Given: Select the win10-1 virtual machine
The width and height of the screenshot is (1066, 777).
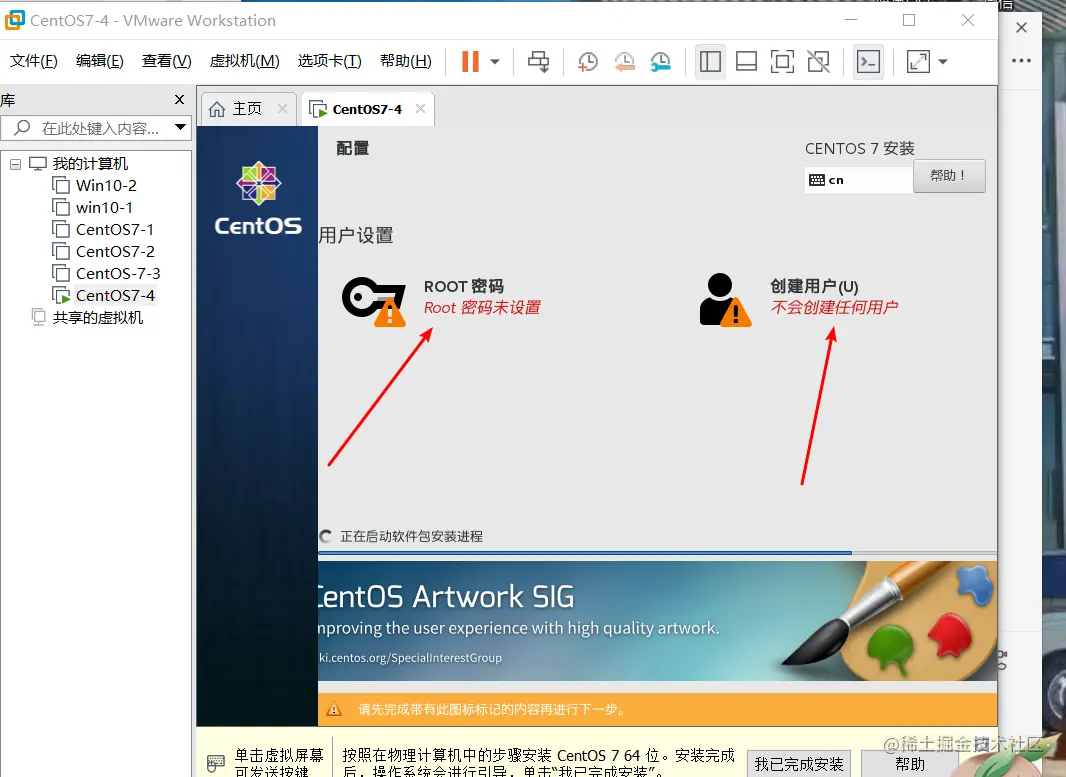Looking at the screenshot, I should [x=104, y=207].
